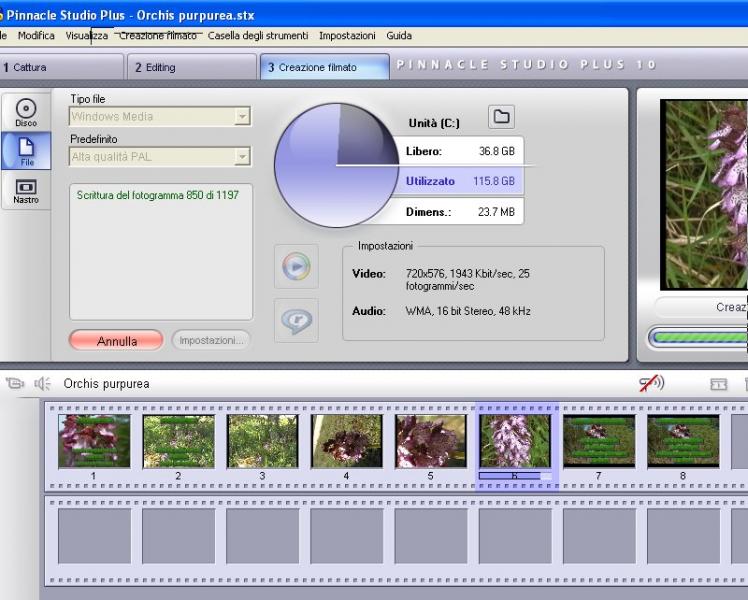Screen dimensions: 748x600
Task: Select the File output option
Action: [x=26, y=151]
